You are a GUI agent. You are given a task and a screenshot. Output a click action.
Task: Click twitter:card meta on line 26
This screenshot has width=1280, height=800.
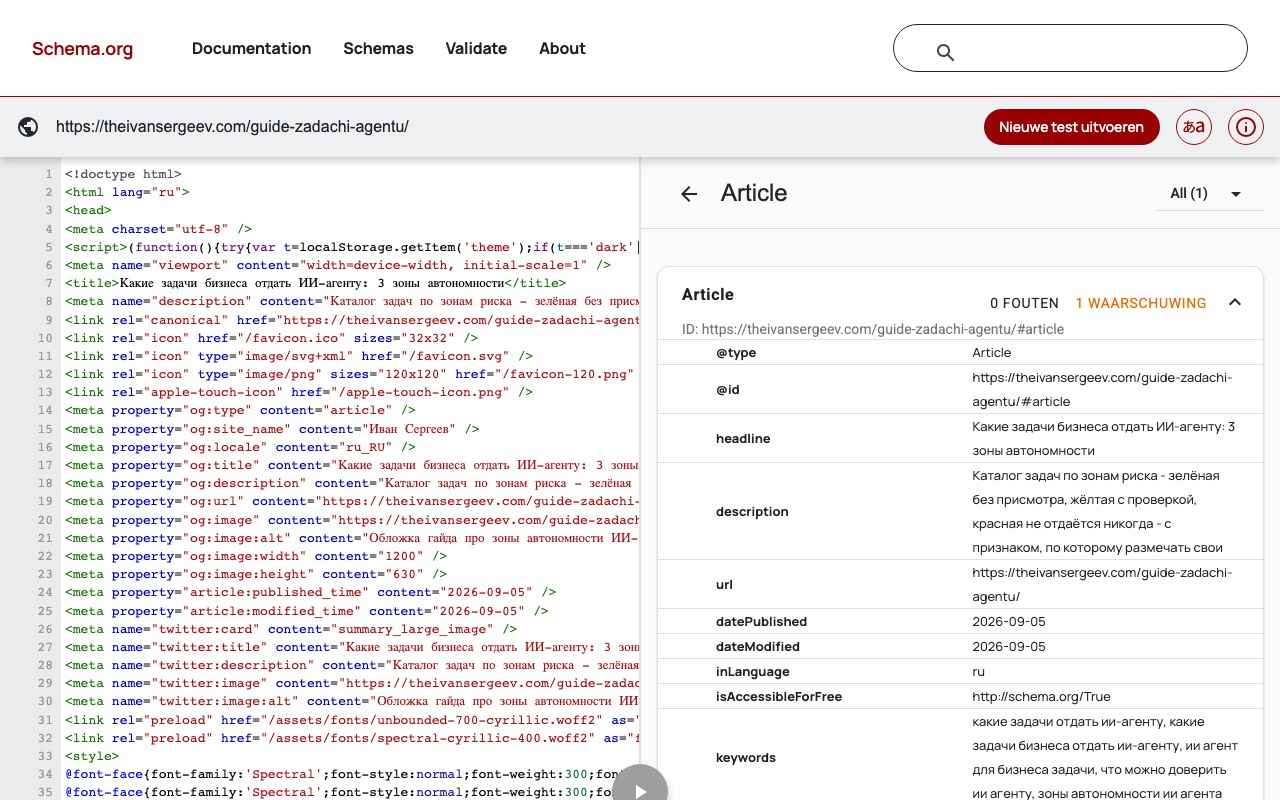[291, 629]
